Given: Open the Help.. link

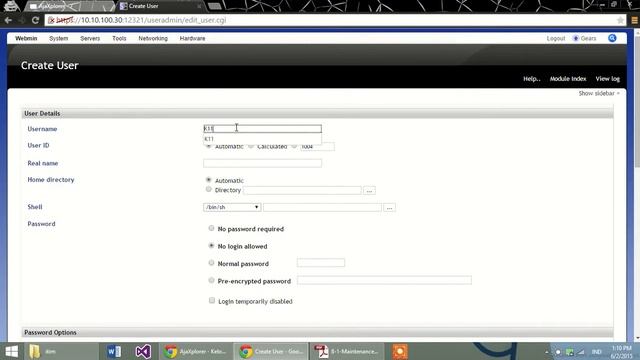Looking at the screenshot, I should (x=531, y=79).
